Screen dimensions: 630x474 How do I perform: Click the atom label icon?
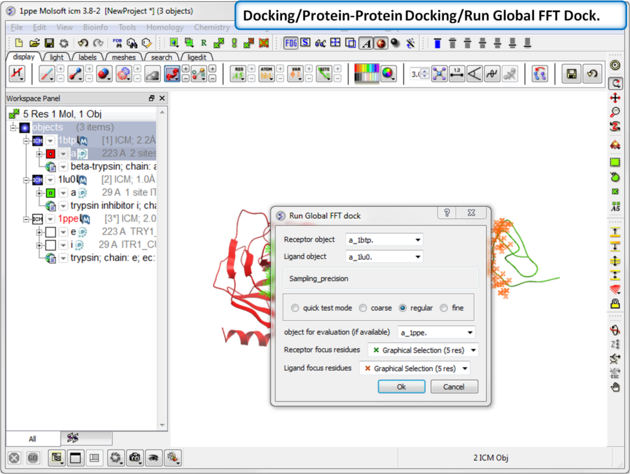[266, 74]
